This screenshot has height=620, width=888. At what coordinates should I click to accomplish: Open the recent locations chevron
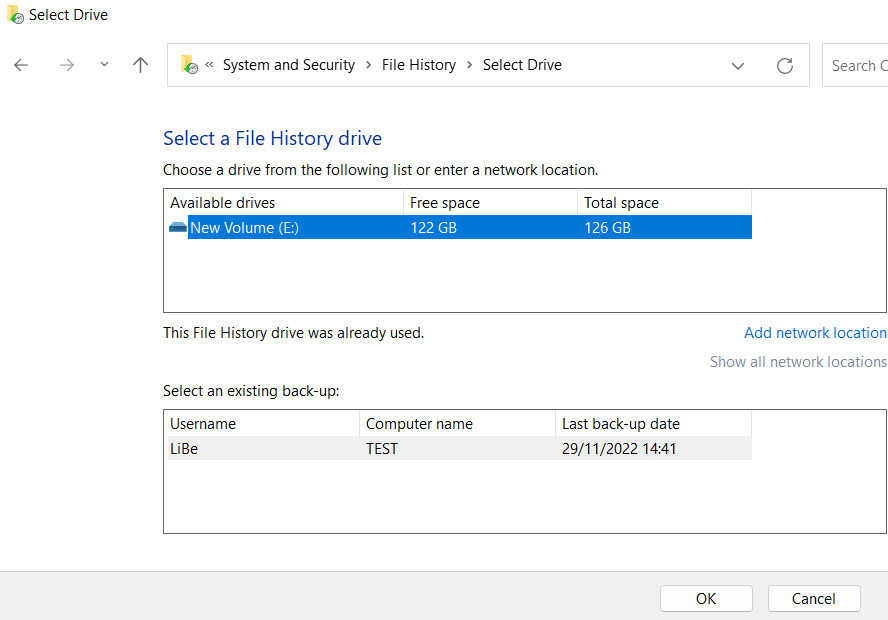click(x=104, y=65)
